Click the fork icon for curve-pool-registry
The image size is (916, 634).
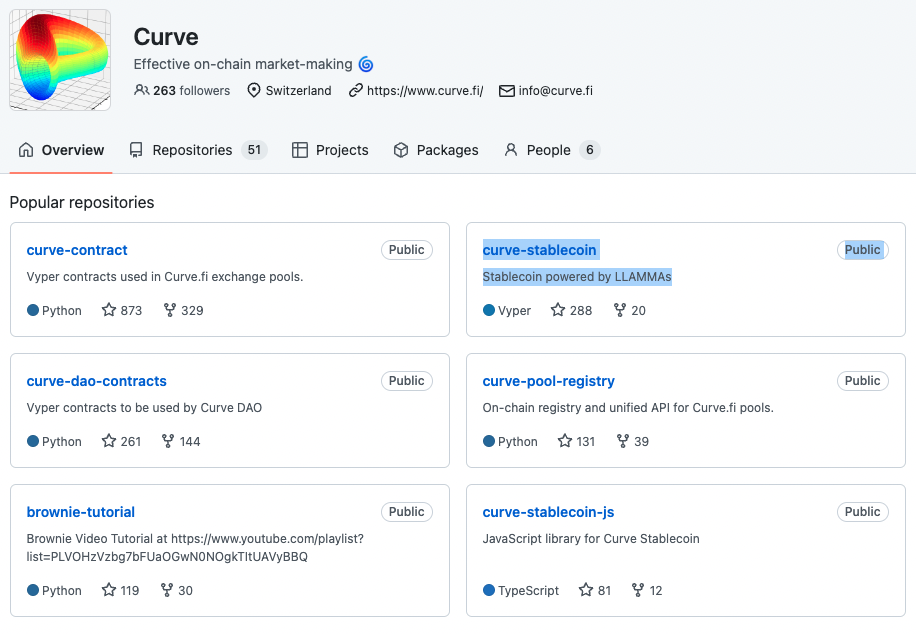pyautogui.click(x=623, y=441)
